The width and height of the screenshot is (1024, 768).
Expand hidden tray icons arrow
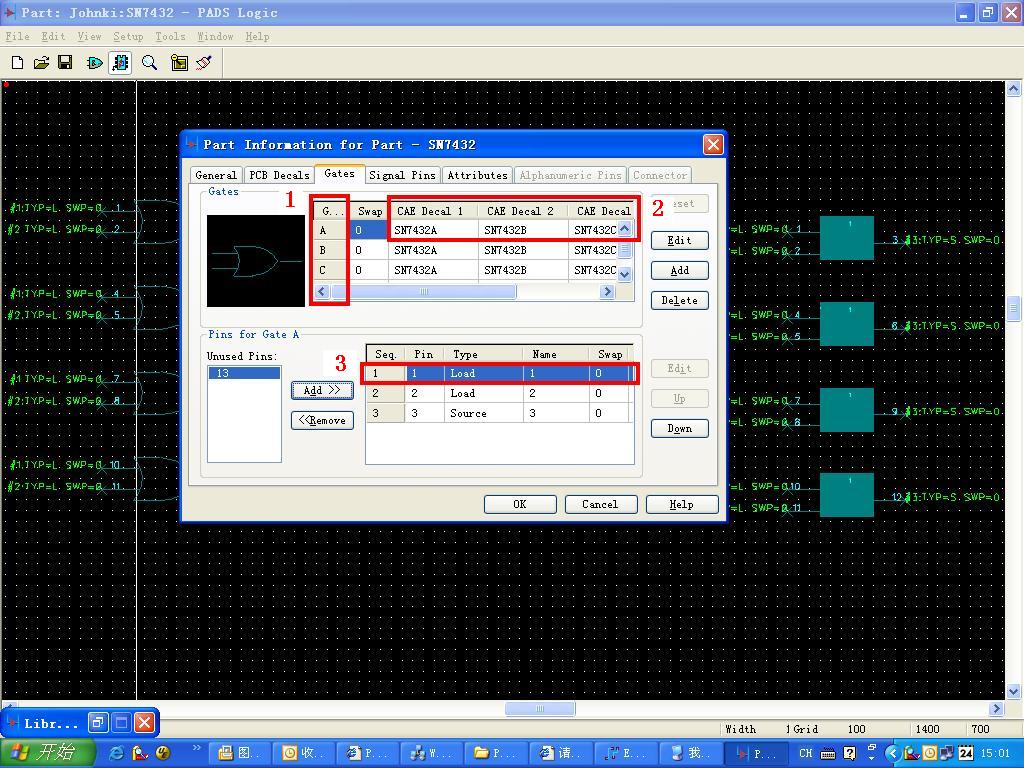tap(892, 753)
